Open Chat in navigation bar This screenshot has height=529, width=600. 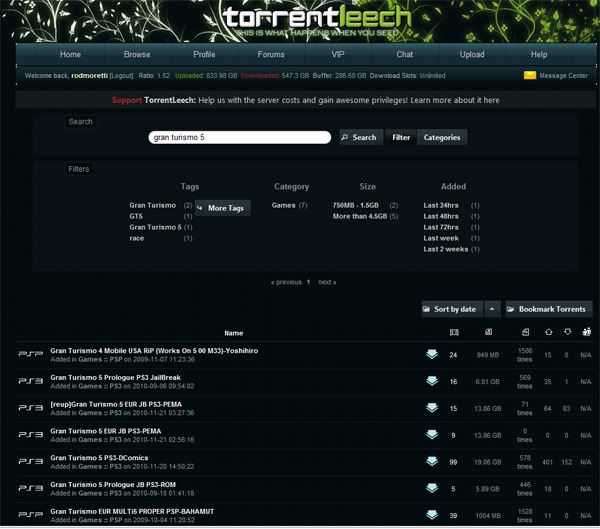click(405, 54)
